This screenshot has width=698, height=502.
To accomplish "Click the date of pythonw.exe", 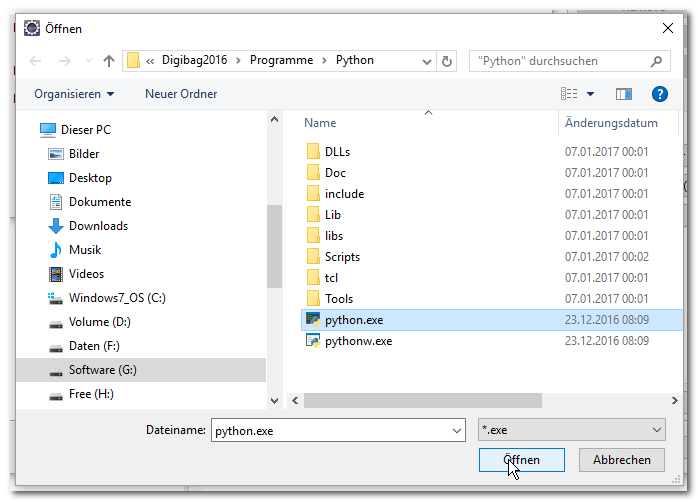I will (607, 341).
